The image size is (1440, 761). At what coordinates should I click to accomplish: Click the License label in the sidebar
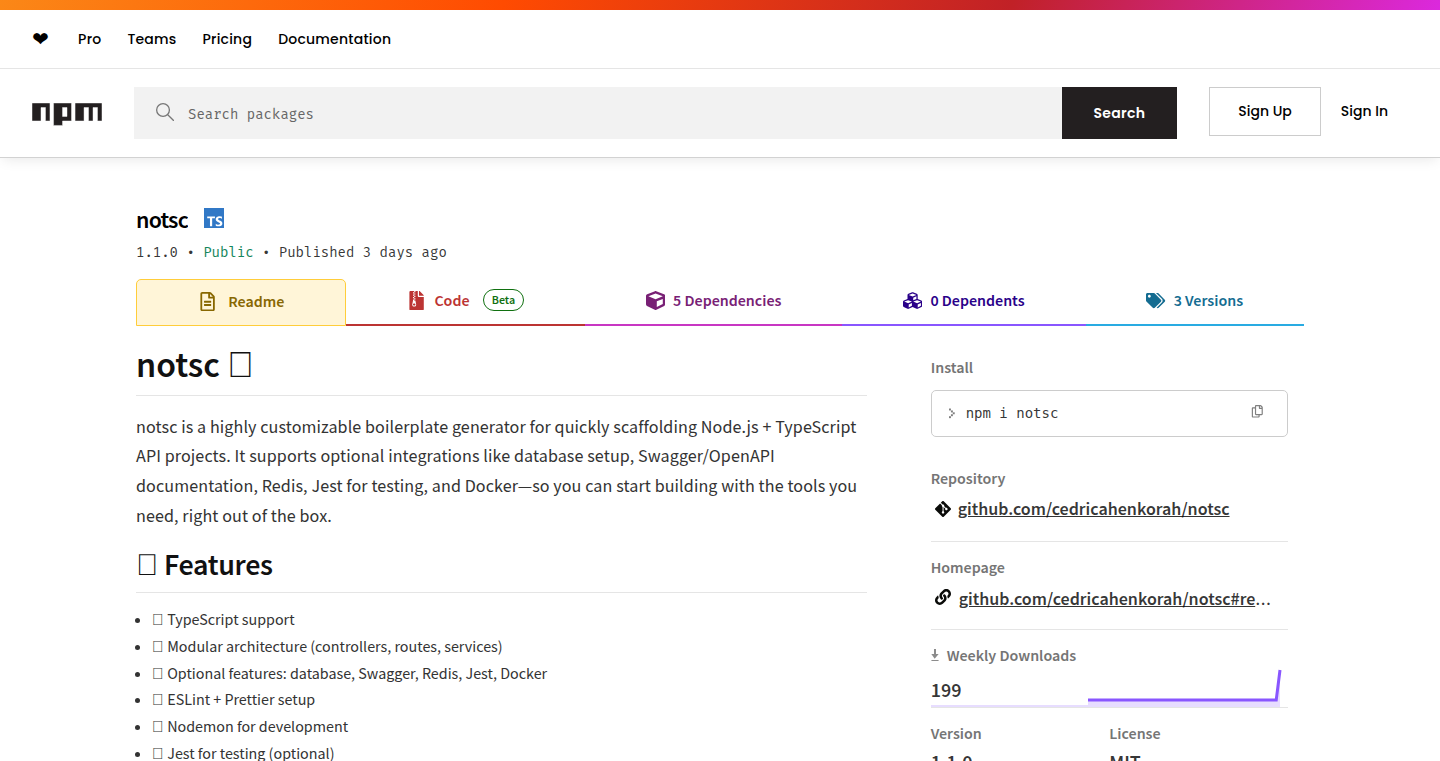[1135, 734]
